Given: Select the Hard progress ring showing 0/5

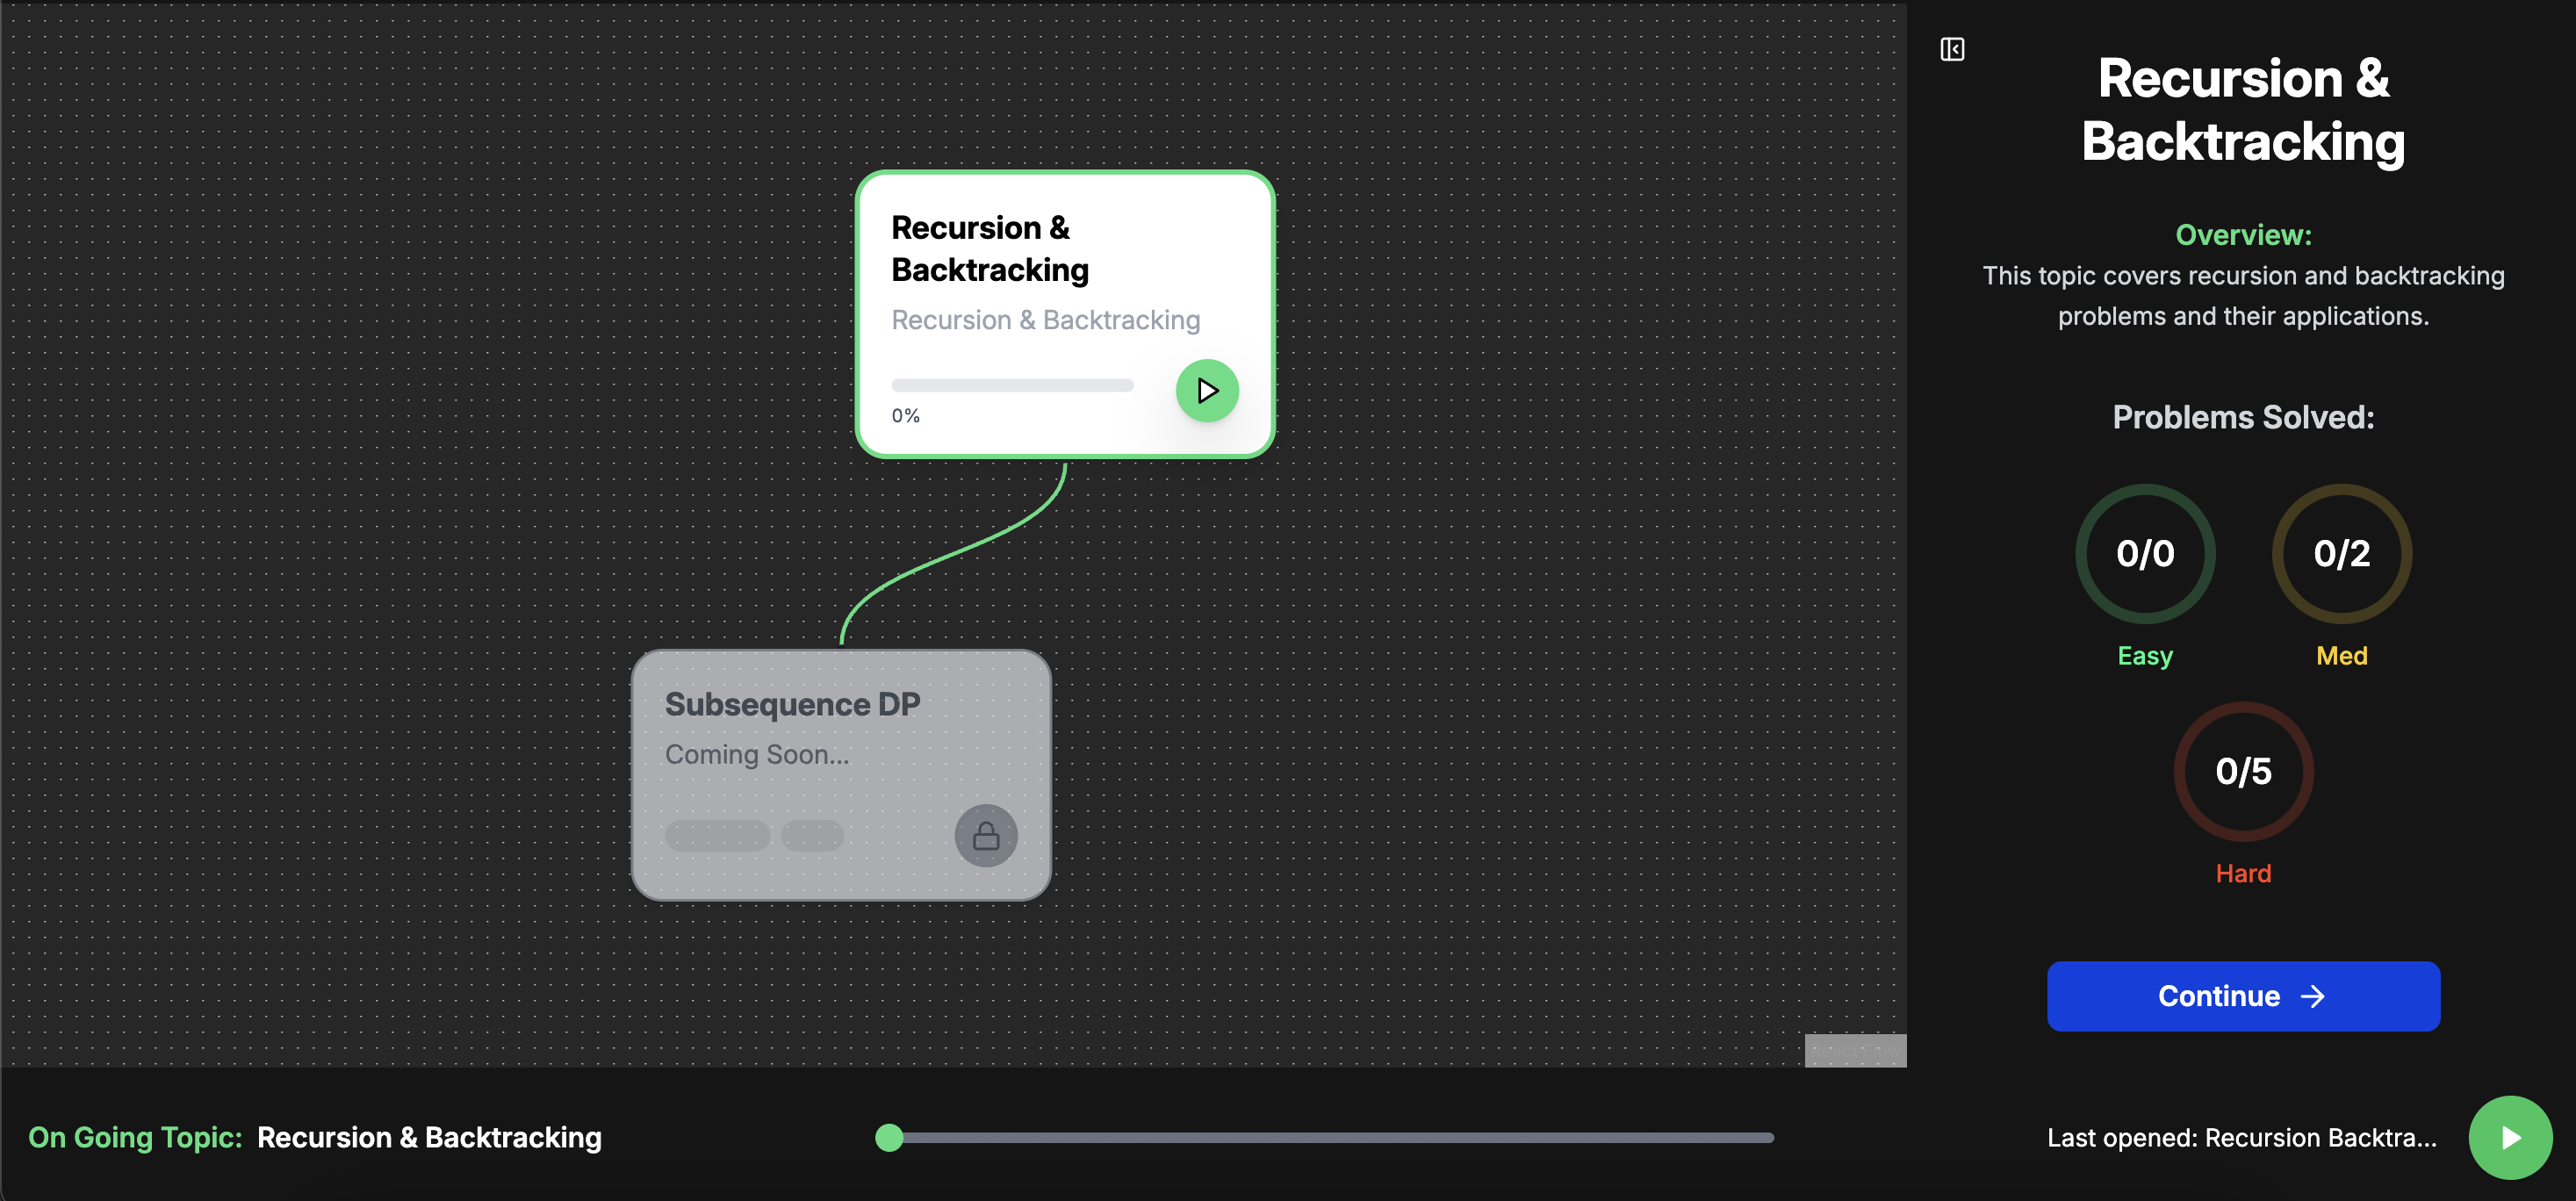Looking at the screenshot, I should (x=2242, y=770).
